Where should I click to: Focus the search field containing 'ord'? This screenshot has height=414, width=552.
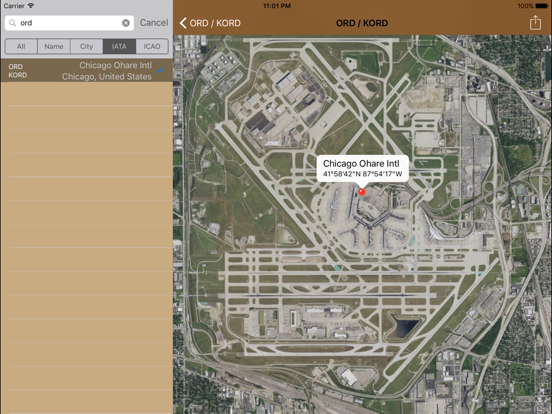click(69, 23)
